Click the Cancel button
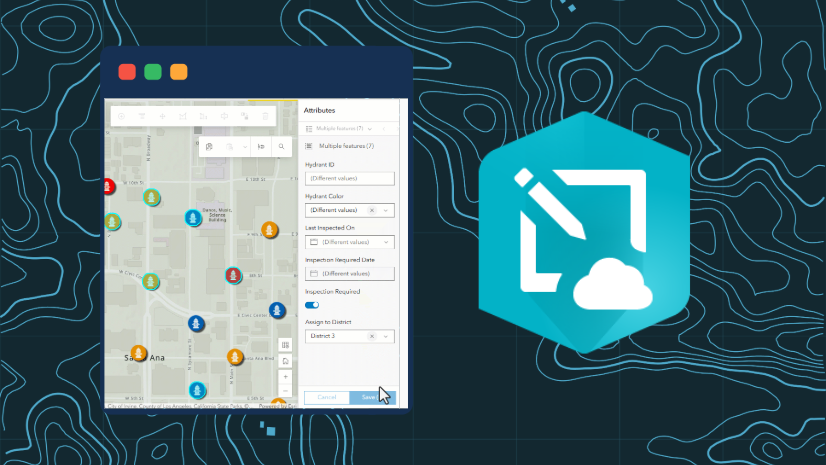 327,397
